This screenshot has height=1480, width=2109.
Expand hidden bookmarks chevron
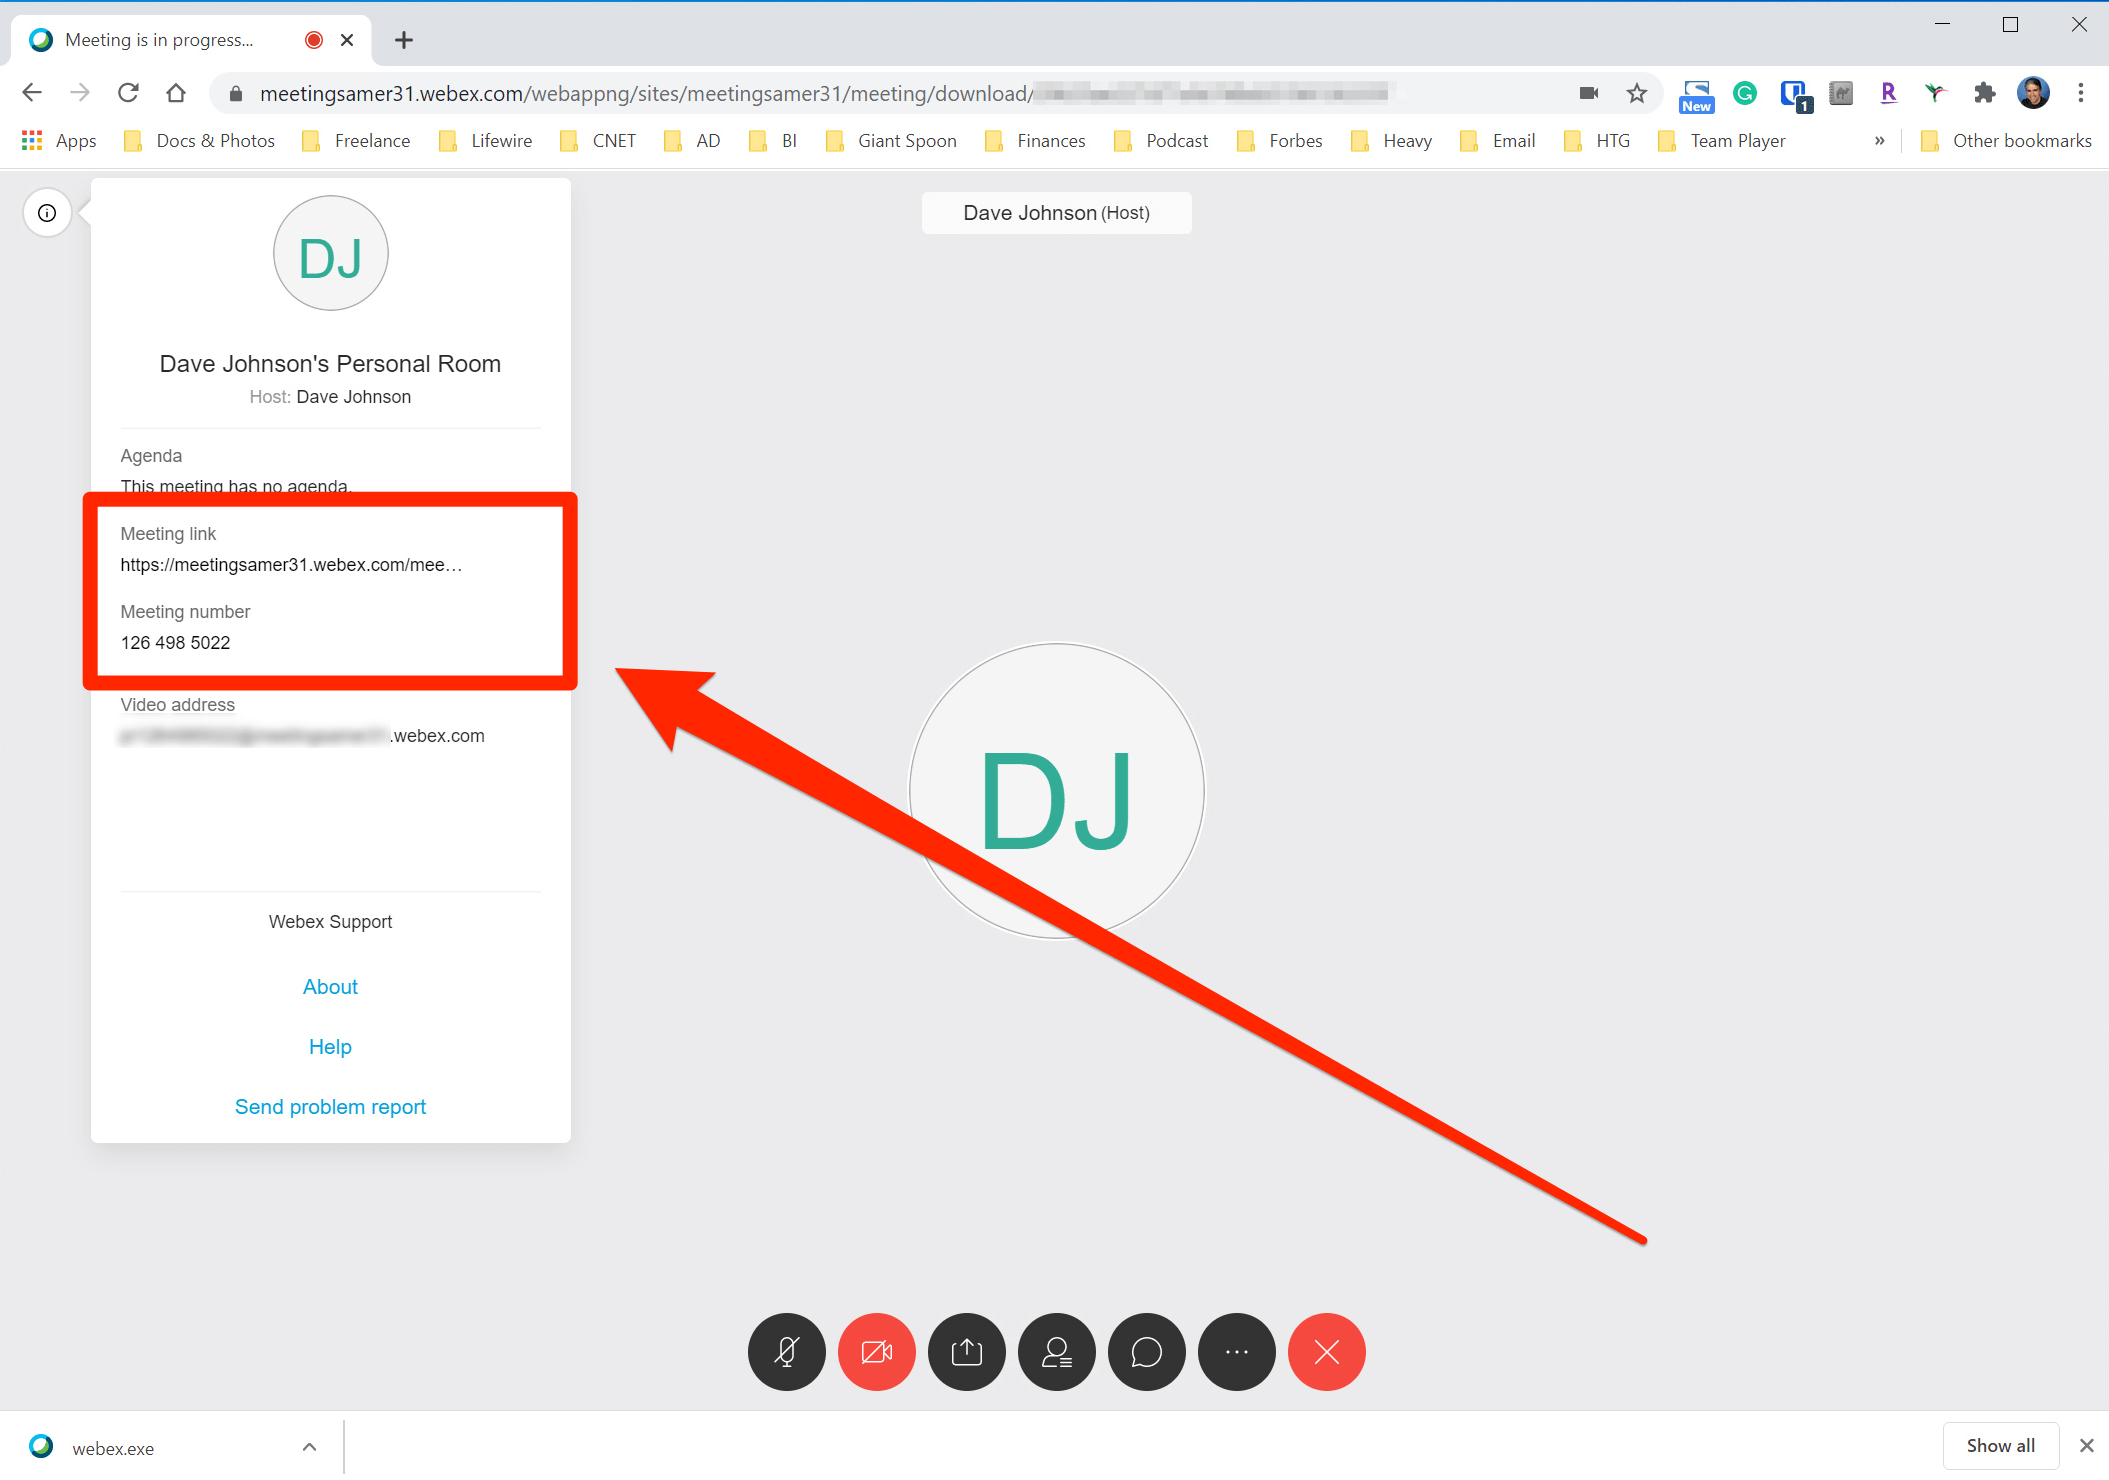(x=1879, y=141)
